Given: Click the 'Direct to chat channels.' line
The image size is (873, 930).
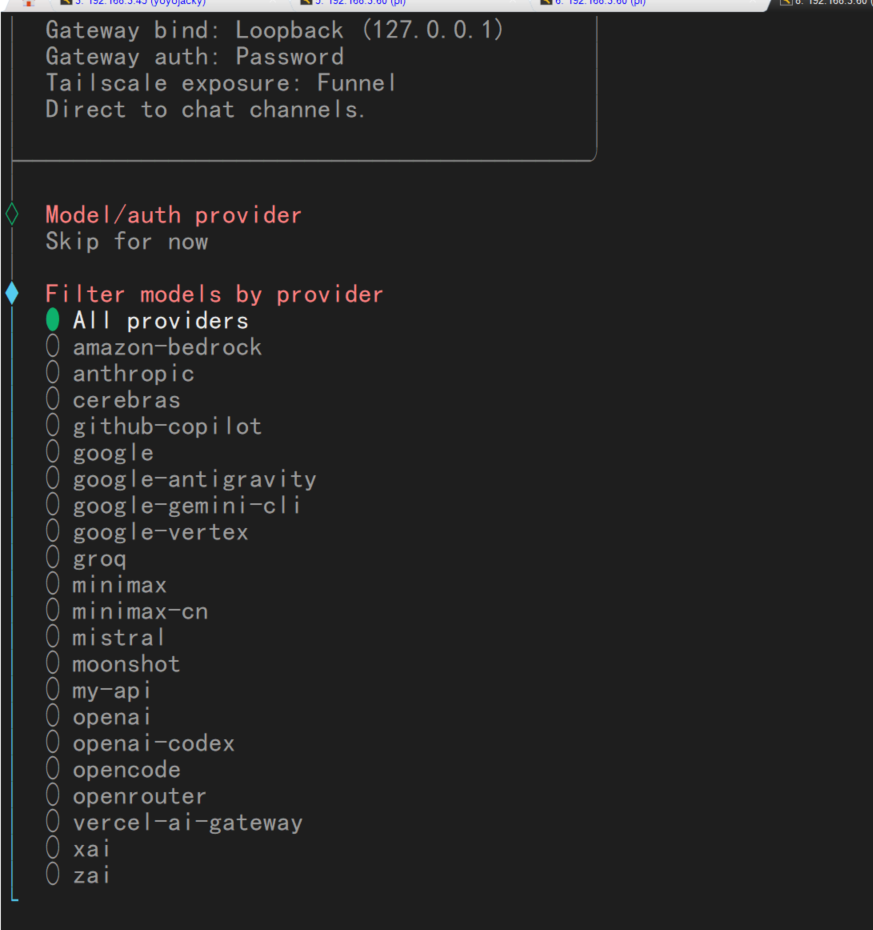Looking at the screenshot, I should (205, 109).
